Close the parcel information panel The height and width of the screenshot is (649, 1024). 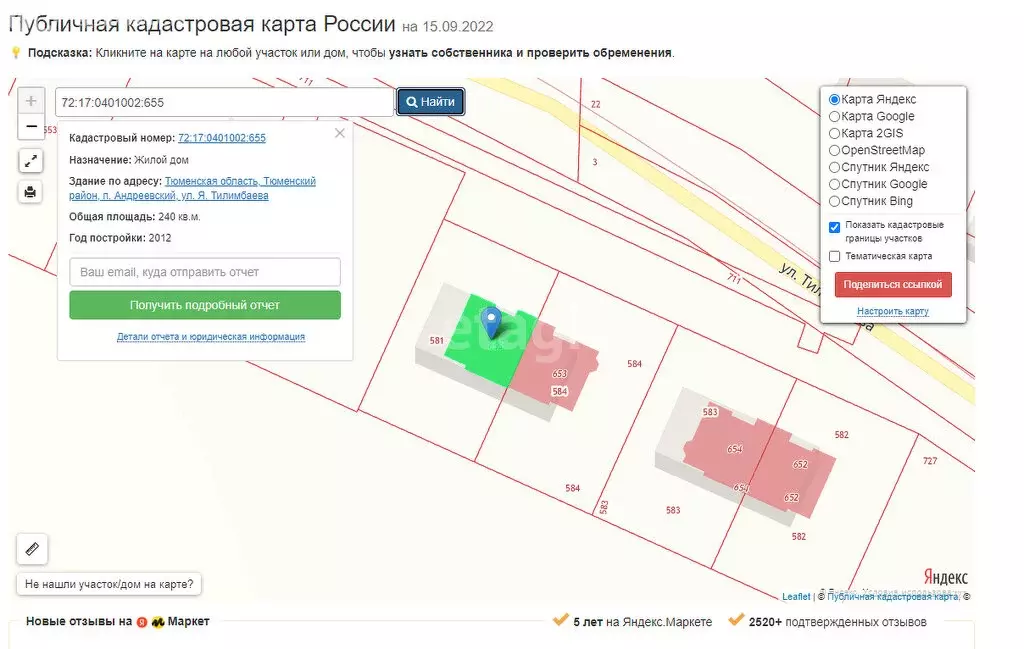[339, 132]
